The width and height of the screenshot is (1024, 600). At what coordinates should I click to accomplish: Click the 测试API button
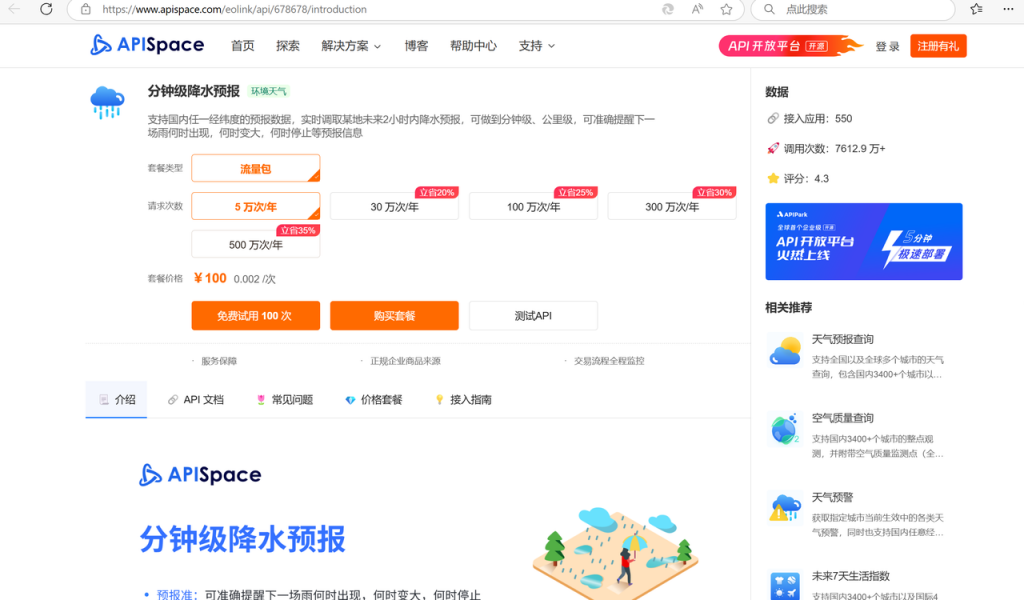click(533, 315)
